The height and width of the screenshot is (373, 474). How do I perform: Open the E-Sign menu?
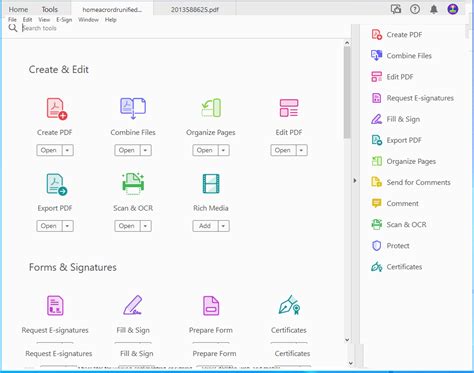[64, 20]
